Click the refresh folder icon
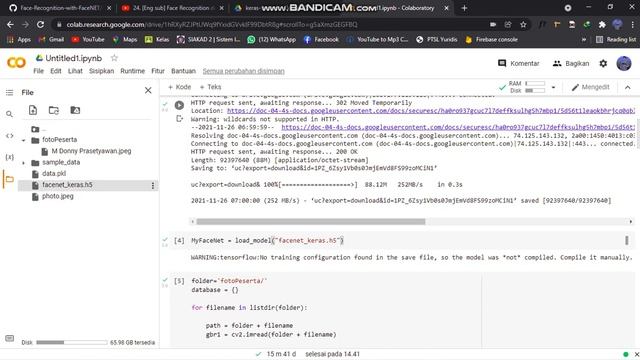This screenshot has height=360, width=640. coord(54,110)
